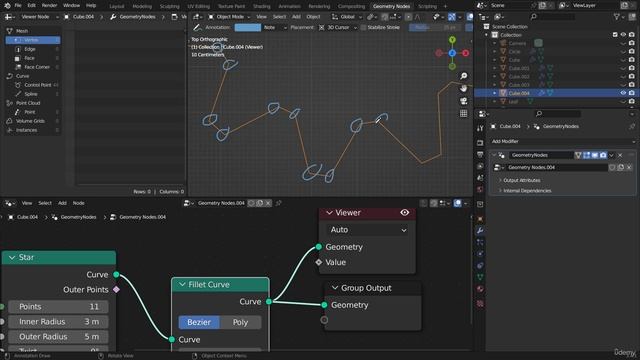The width and height of the screenshot is (640, 360).
Task: Pin the properties editor context
Action: (x=632, y=127)
